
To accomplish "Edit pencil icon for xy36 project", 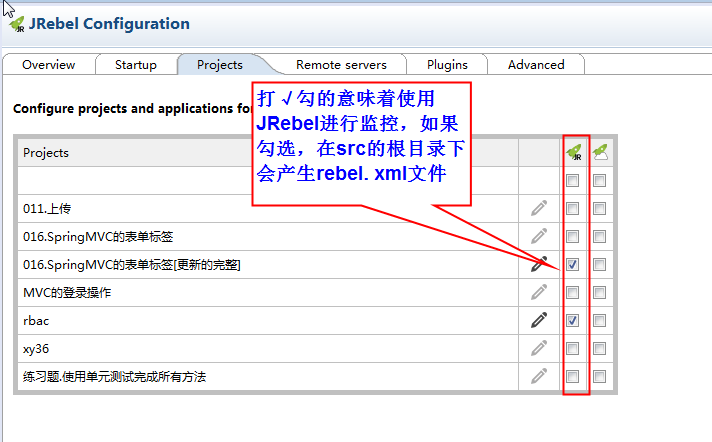I will click(539, 348).
